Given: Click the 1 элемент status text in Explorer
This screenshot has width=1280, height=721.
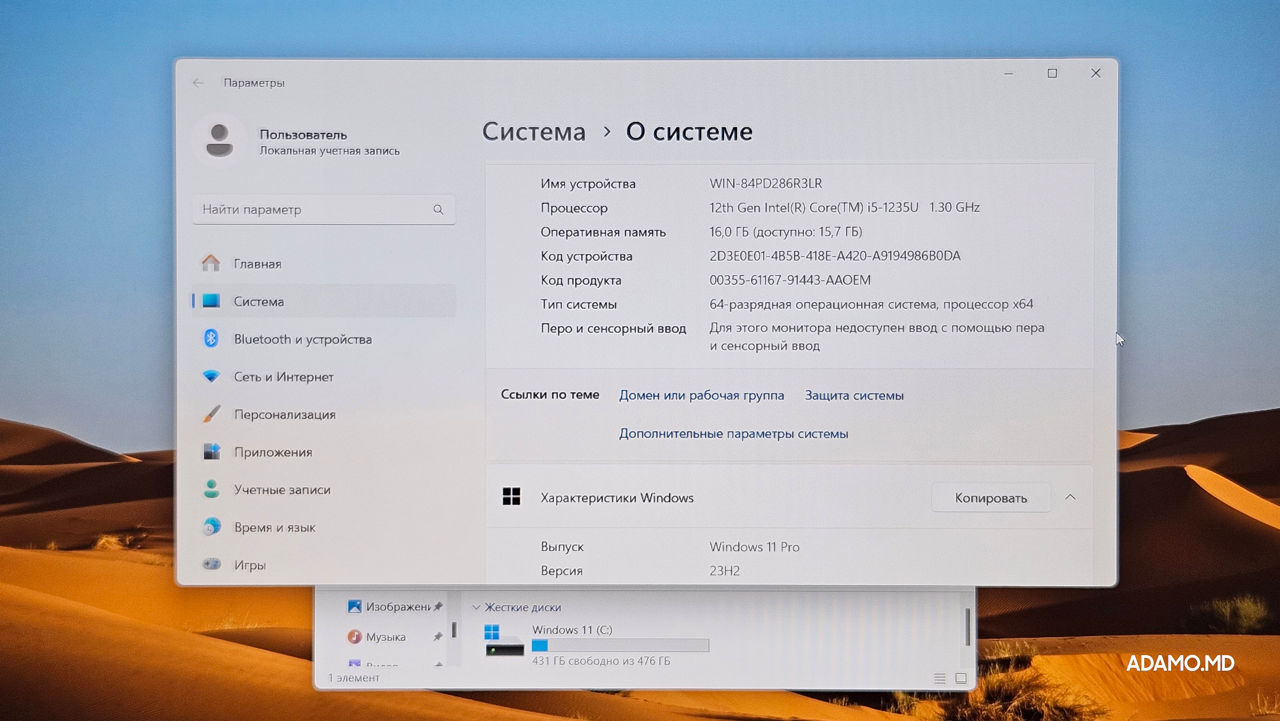Looking at the screenshot, I should click(x=354, y=678).
